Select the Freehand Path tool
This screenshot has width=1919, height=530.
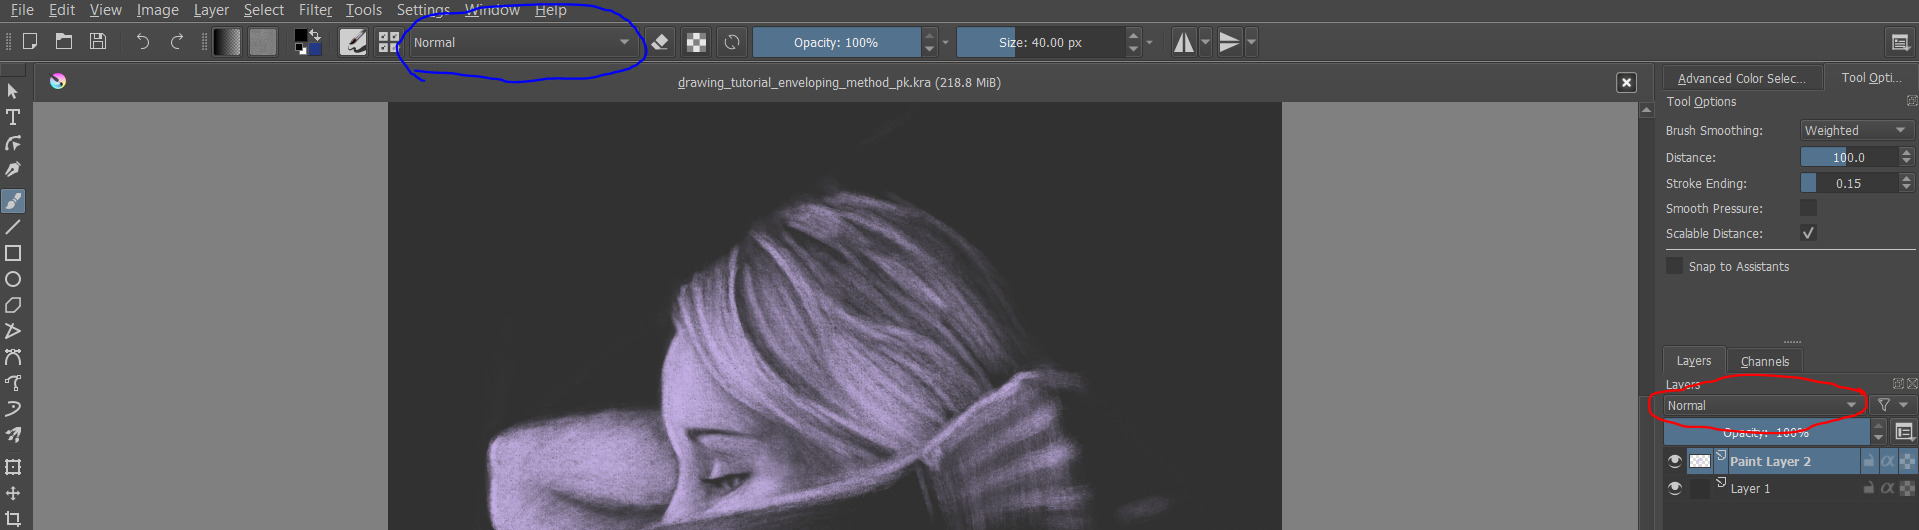point(13,383)
